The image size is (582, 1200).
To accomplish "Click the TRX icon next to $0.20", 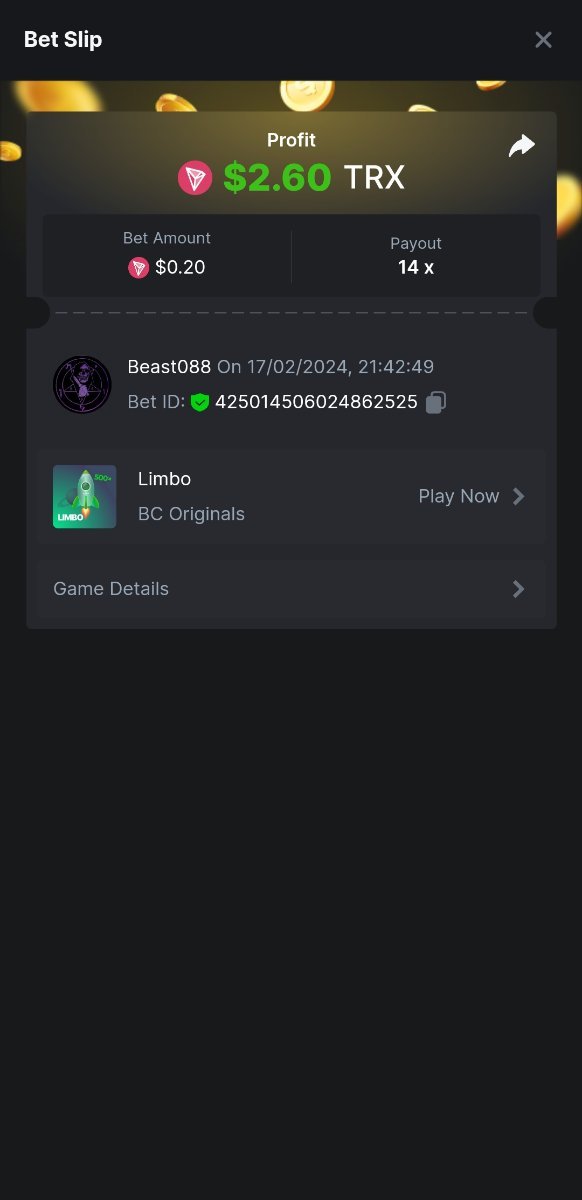I will (138, 267).
